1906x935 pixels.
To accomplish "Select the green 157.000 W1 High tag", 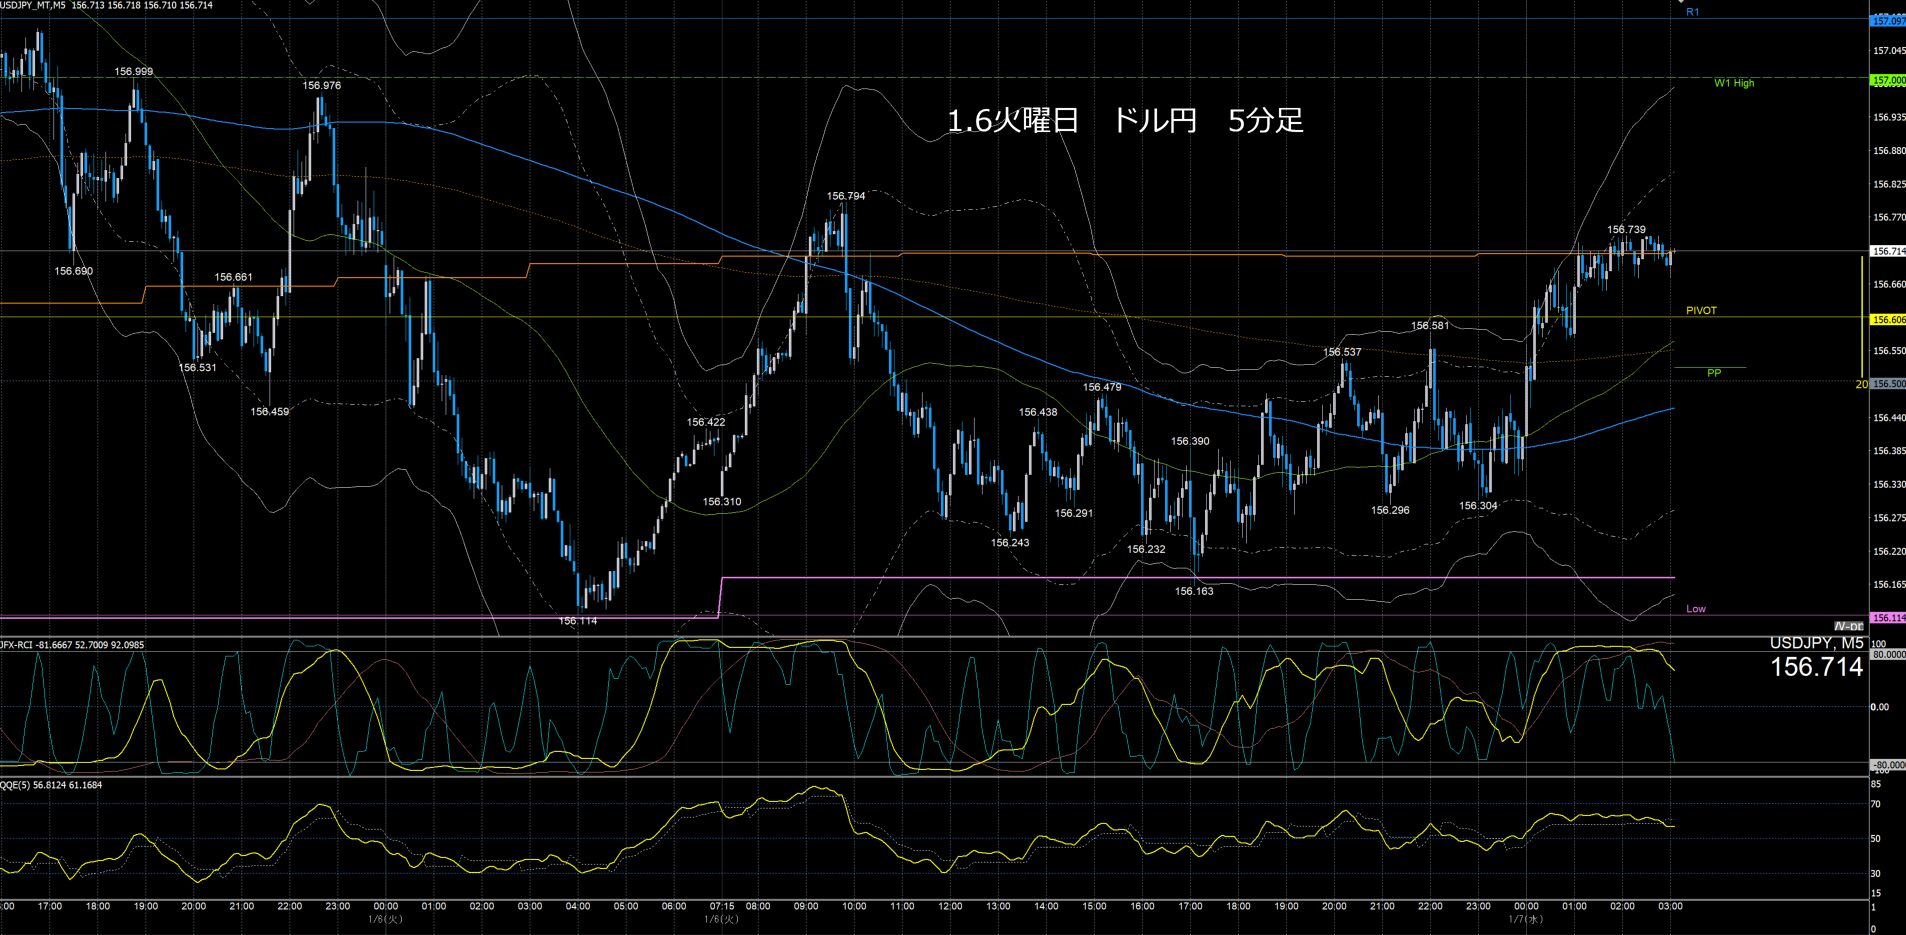I will tap(1888, 81).
